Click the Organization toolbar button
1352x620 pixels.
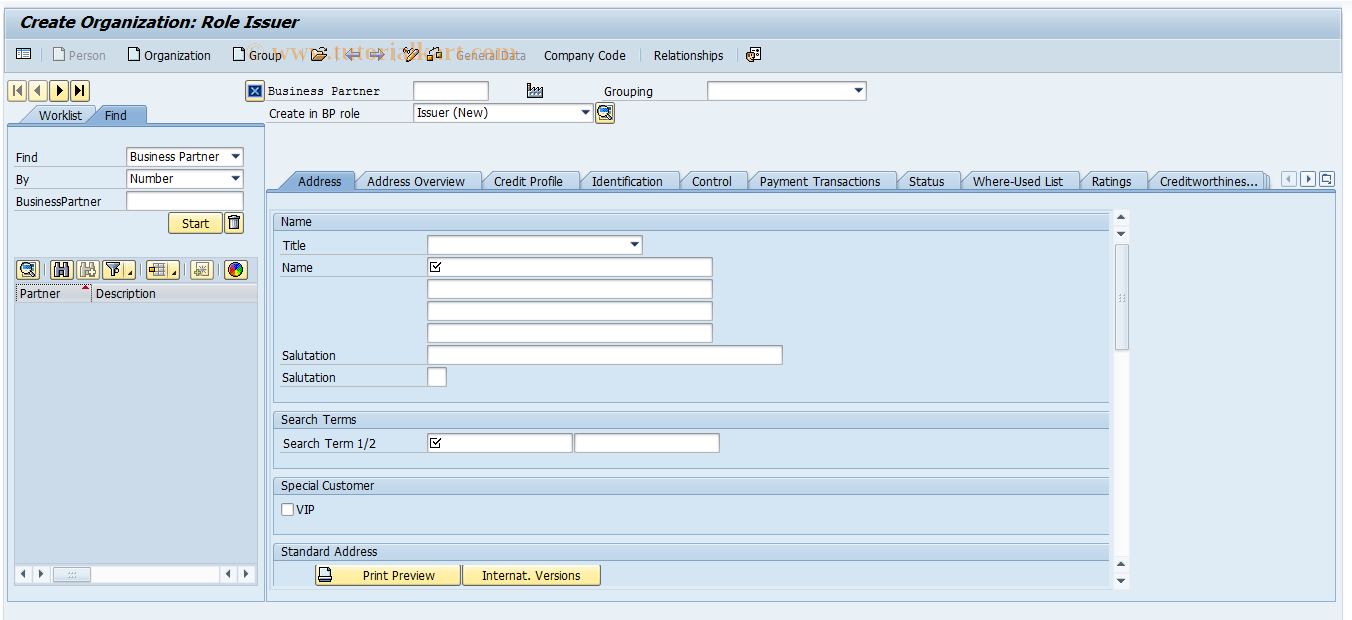click(169, 55)
